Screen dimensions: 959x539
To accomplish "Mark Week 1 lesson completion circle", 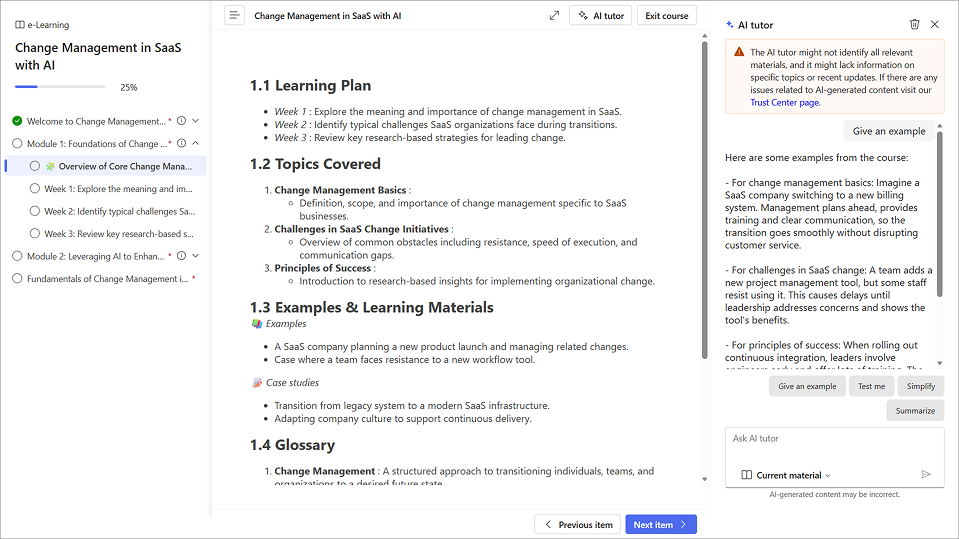I will 35,189.
